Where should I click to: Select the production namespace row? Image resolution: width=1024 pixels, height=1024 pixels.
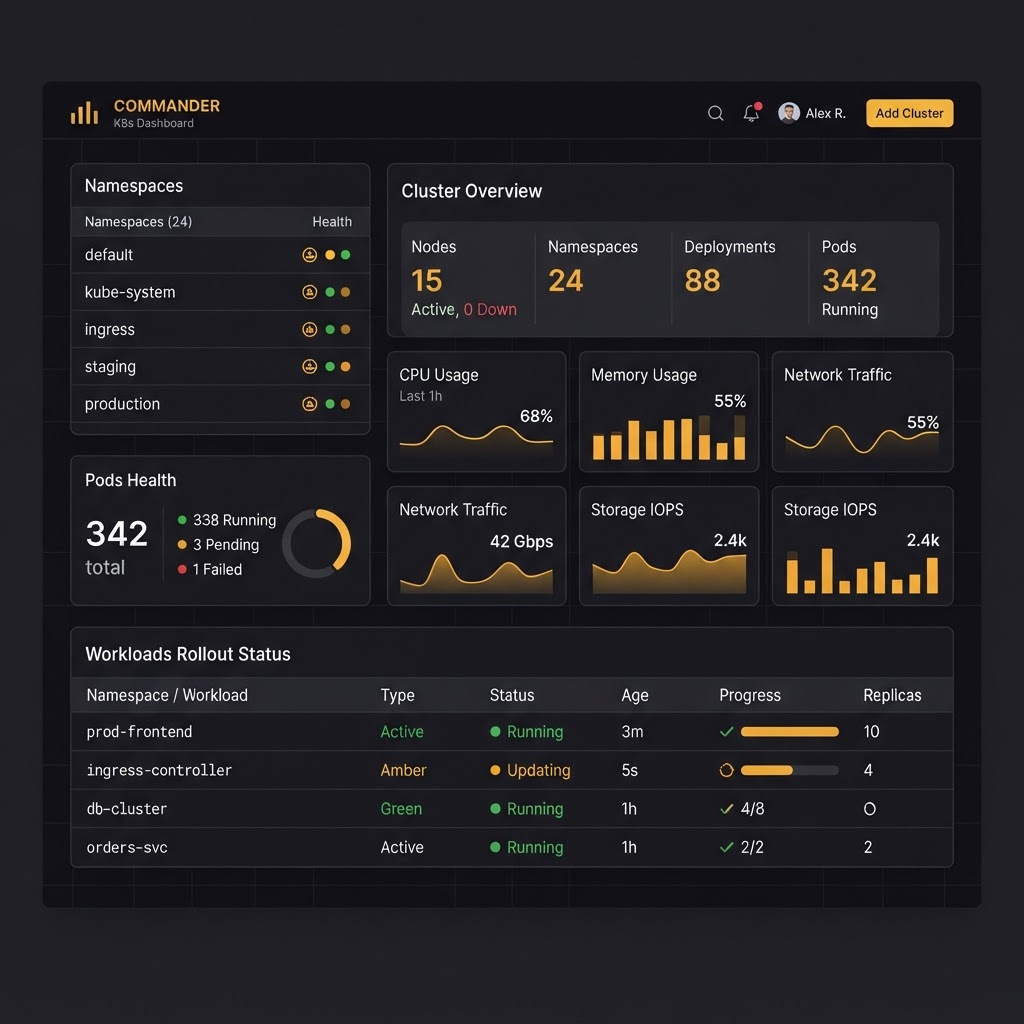[x=220, y=404]
